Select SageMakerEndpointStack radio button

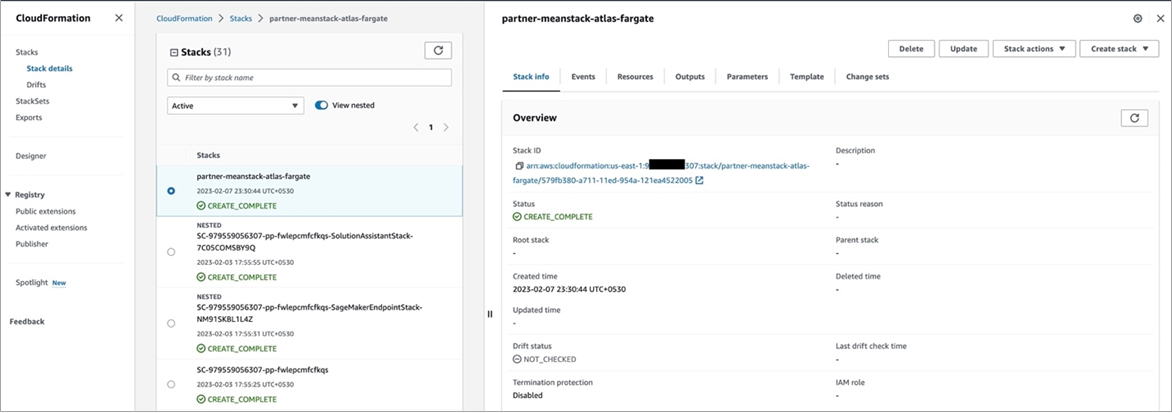pyautogui.click(x=171, y=323)
